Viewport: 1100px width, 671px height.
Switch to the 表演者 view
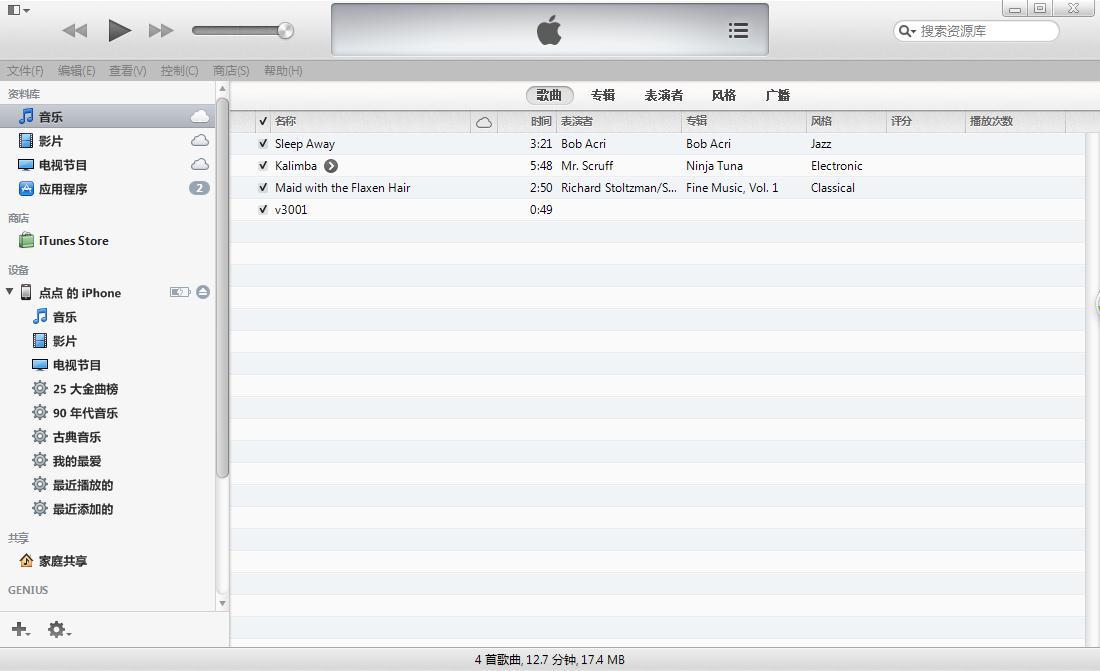[x=663, y=95]
